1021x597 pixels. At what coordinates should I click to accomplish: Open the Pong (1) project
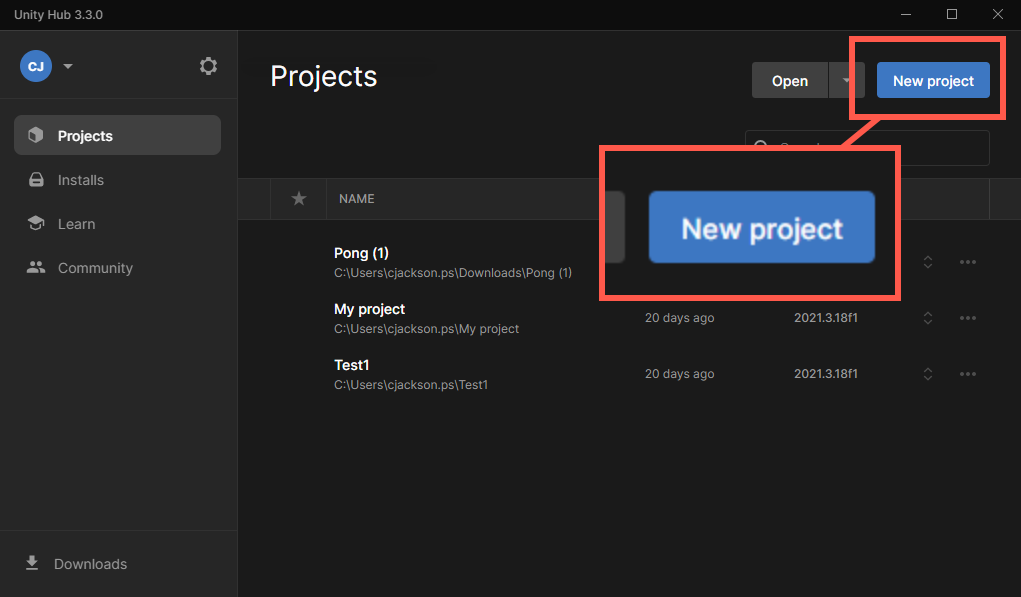tap(361, 253)
